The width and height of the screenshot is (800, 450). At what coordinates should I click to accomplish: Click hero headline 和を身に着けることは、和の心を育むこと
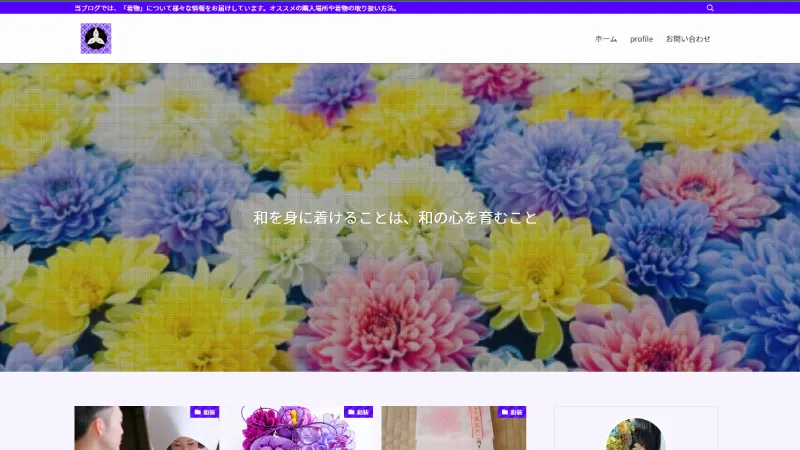click(x=395, y=217)
